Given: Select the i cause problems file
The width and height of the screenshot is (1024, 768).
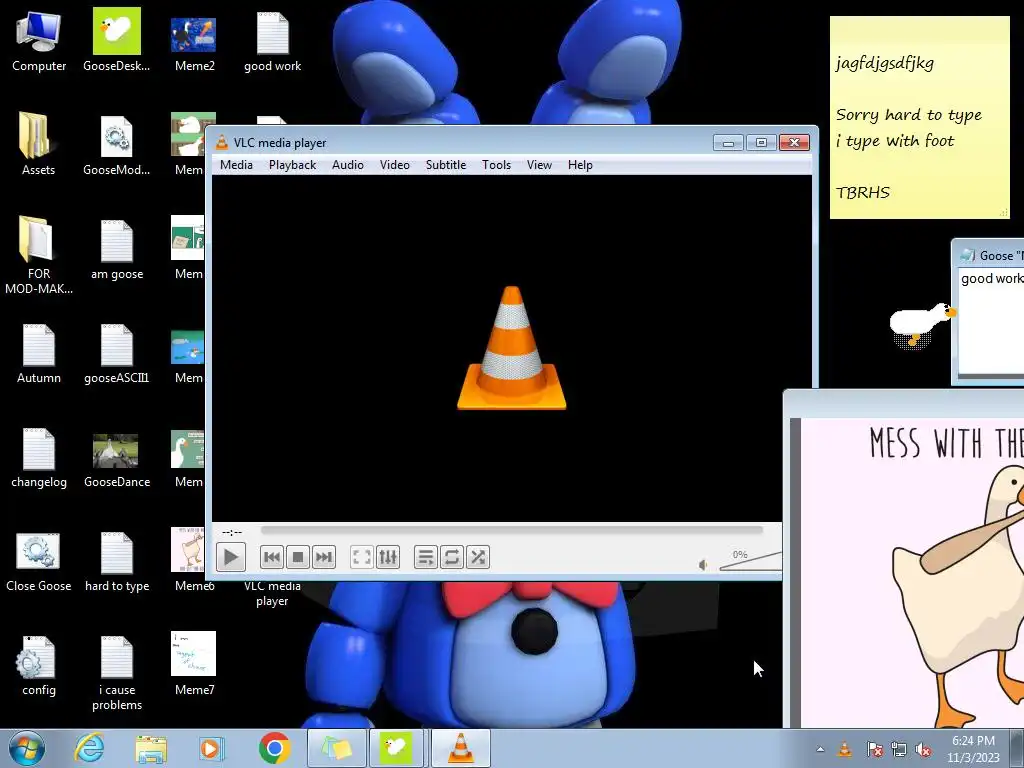Looking at the screenshot, I should [117, 673].
